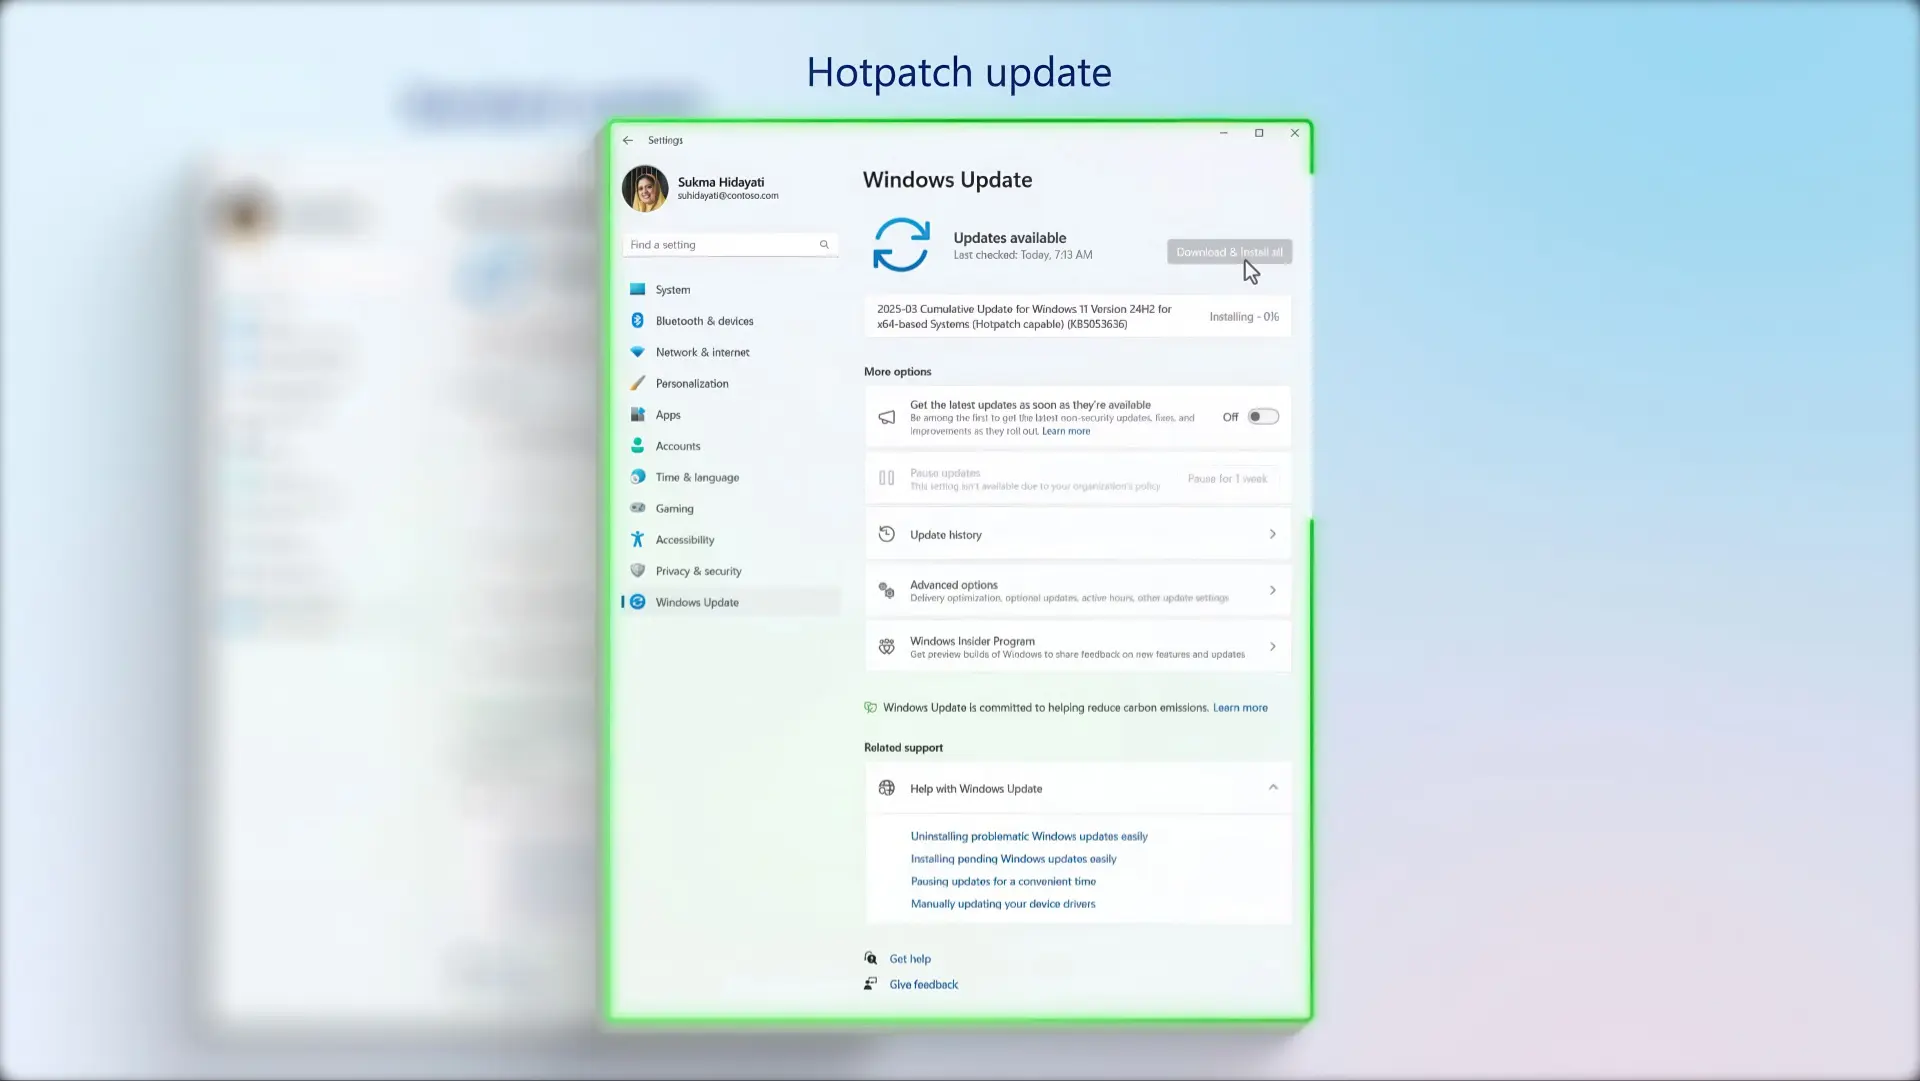Click the Find a setting search field

point(730,245)
